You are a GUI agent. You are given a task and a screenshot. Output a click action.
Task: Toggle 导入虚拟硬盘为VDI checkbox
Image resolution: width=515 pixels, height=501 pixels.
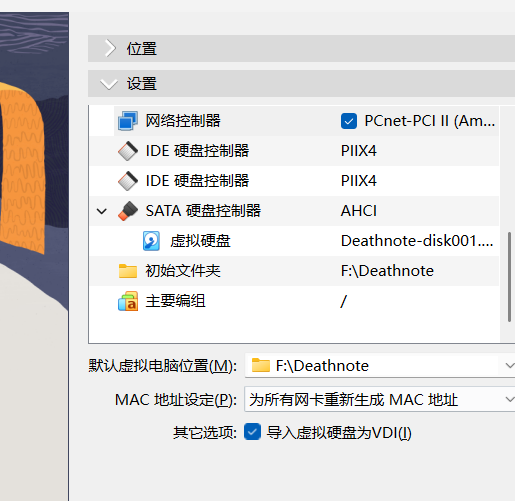(x=252, y=432)
